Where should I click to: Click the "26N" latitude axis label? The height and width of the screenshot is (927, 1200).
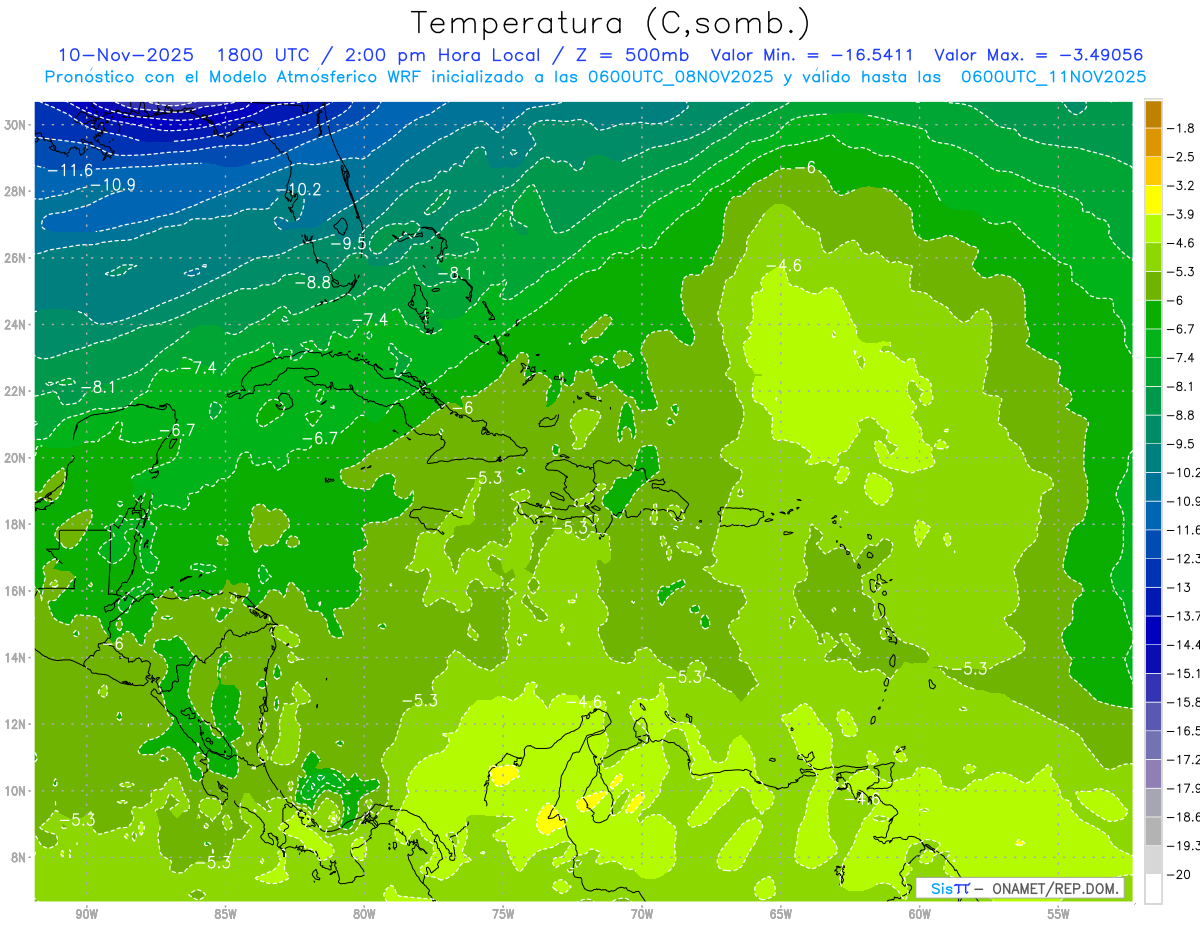click(16, 258)
